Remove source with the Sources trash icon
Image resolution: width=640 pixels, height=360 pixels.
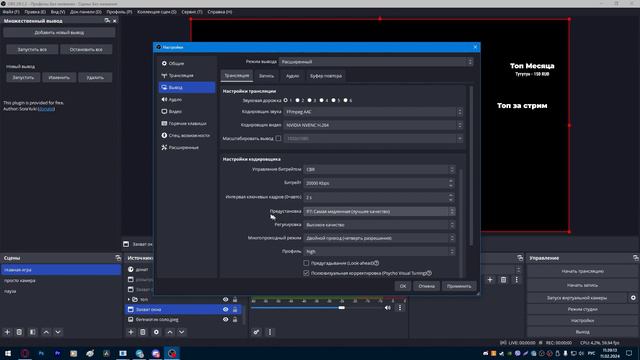143,332
